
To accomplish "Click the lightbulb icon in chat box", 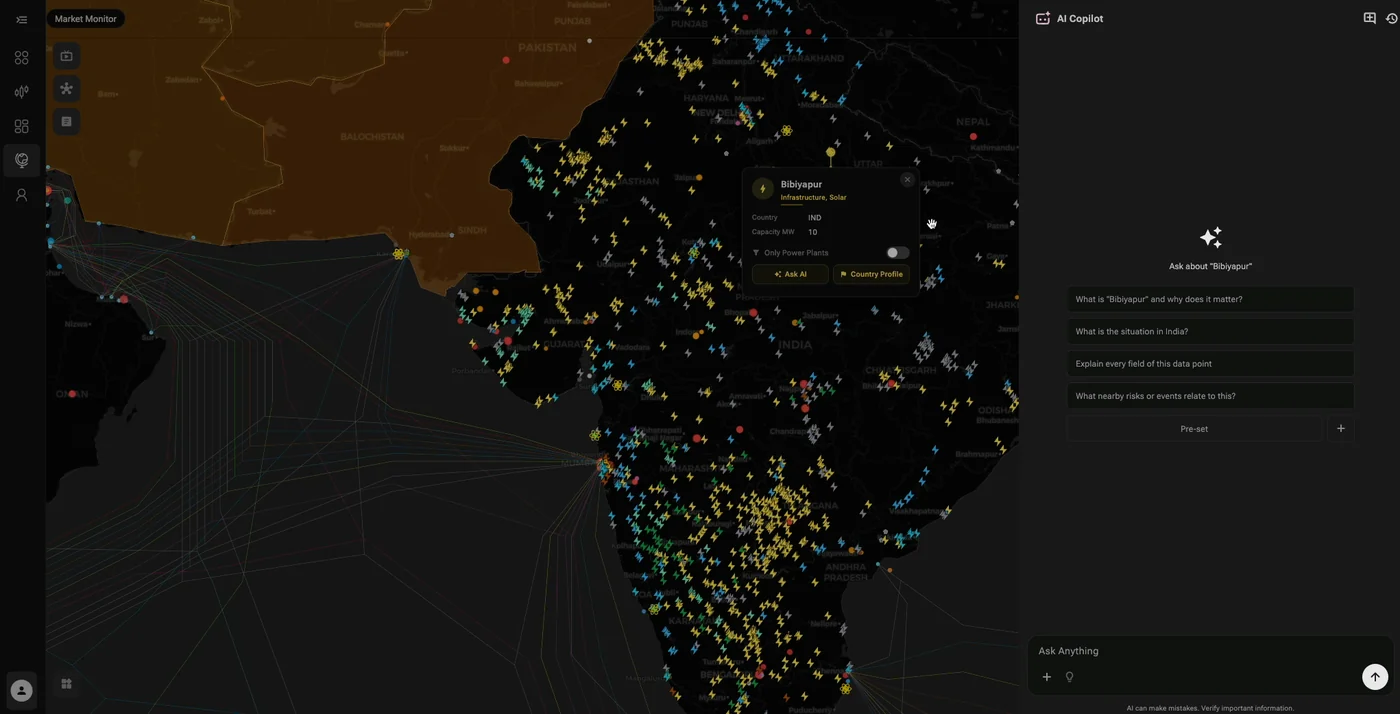I will 1069,677.
